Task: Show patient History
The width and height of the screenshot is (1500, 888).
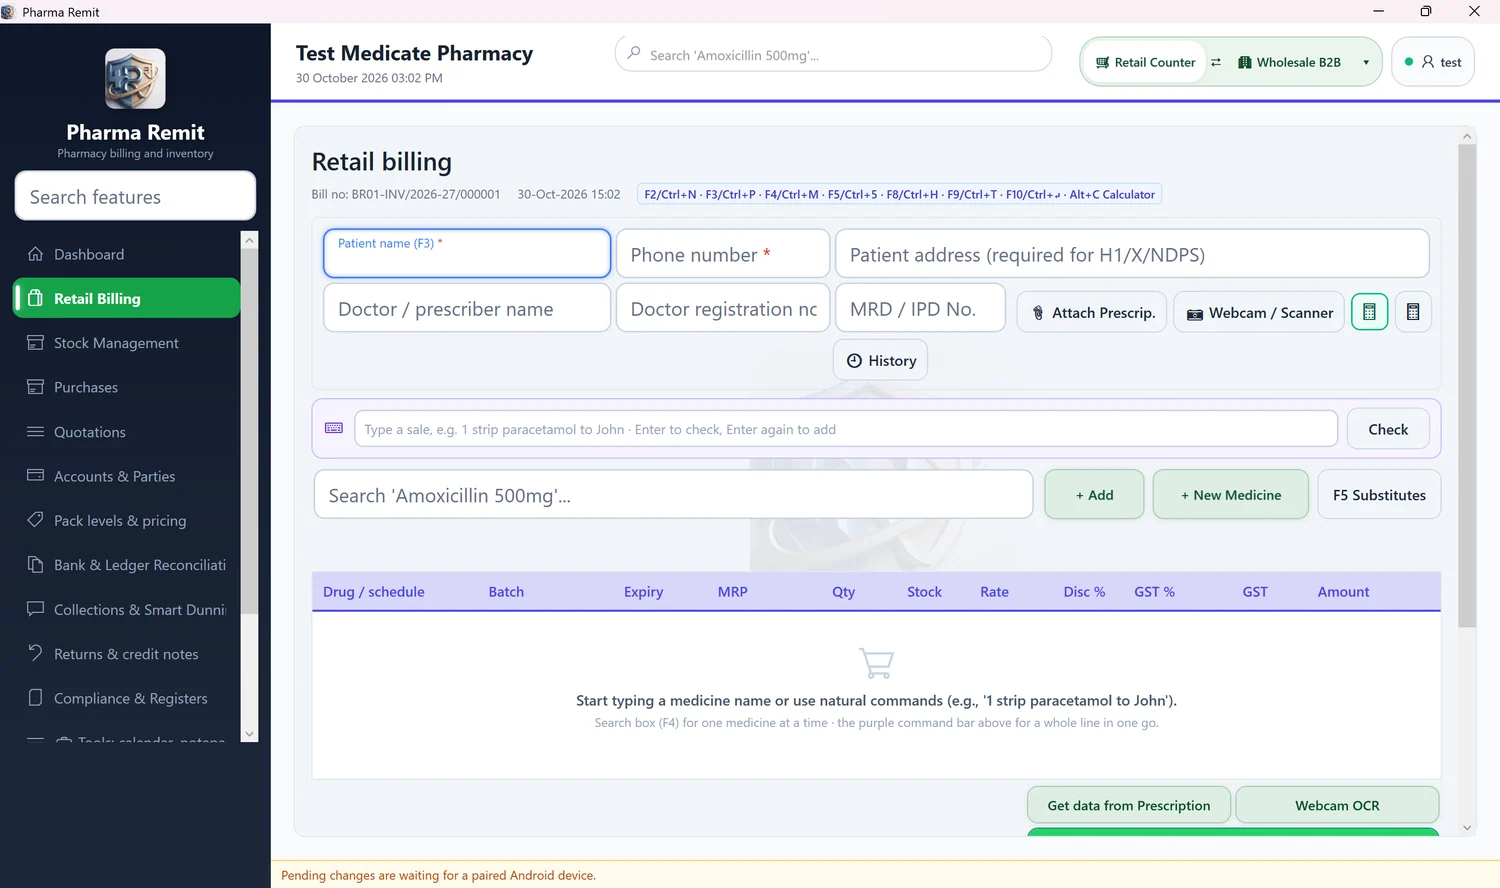Action: coord(881,360)
